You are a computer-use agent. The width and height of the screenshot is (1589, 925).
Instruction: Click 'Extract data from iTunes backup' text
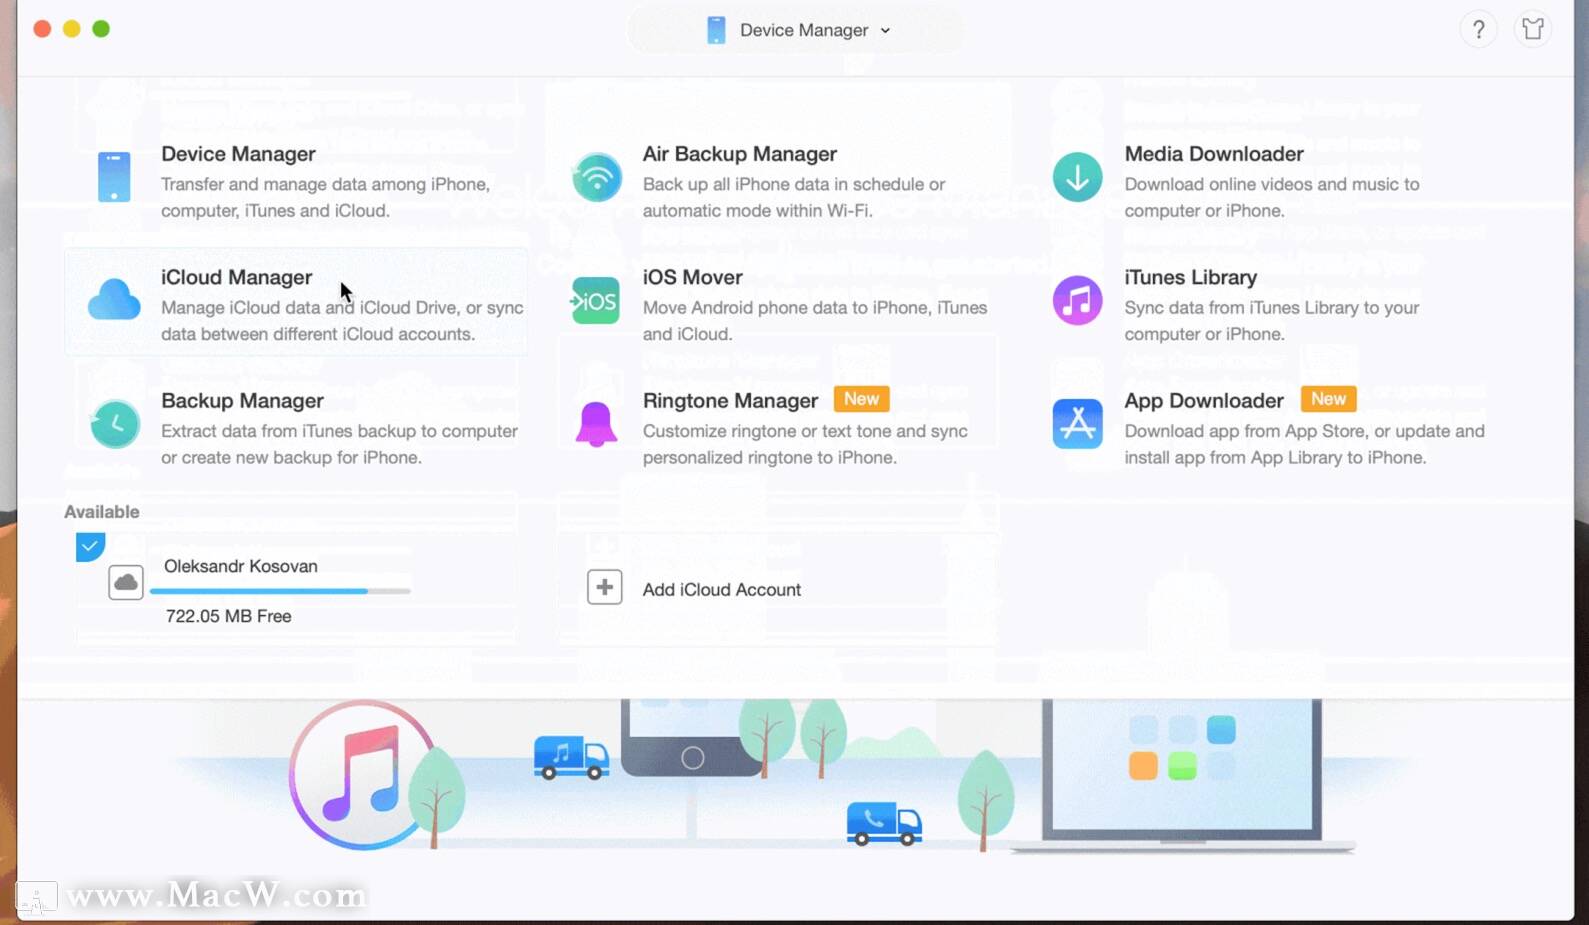coord(339,444)
